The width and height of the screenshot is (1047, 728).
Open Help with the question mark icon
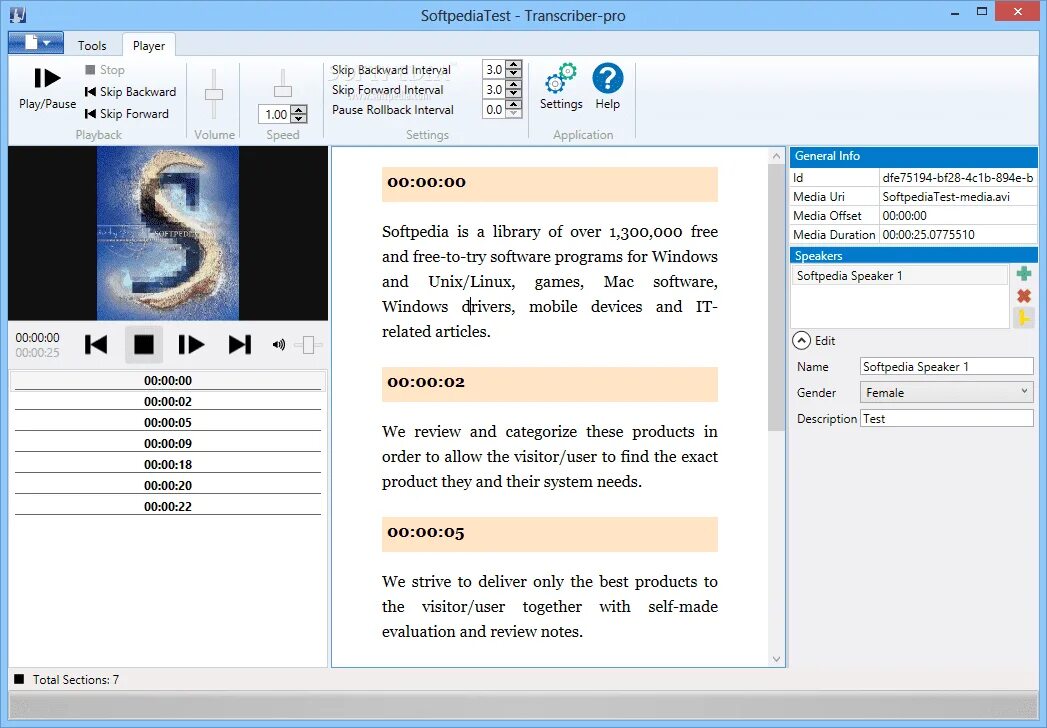point(608,78)
